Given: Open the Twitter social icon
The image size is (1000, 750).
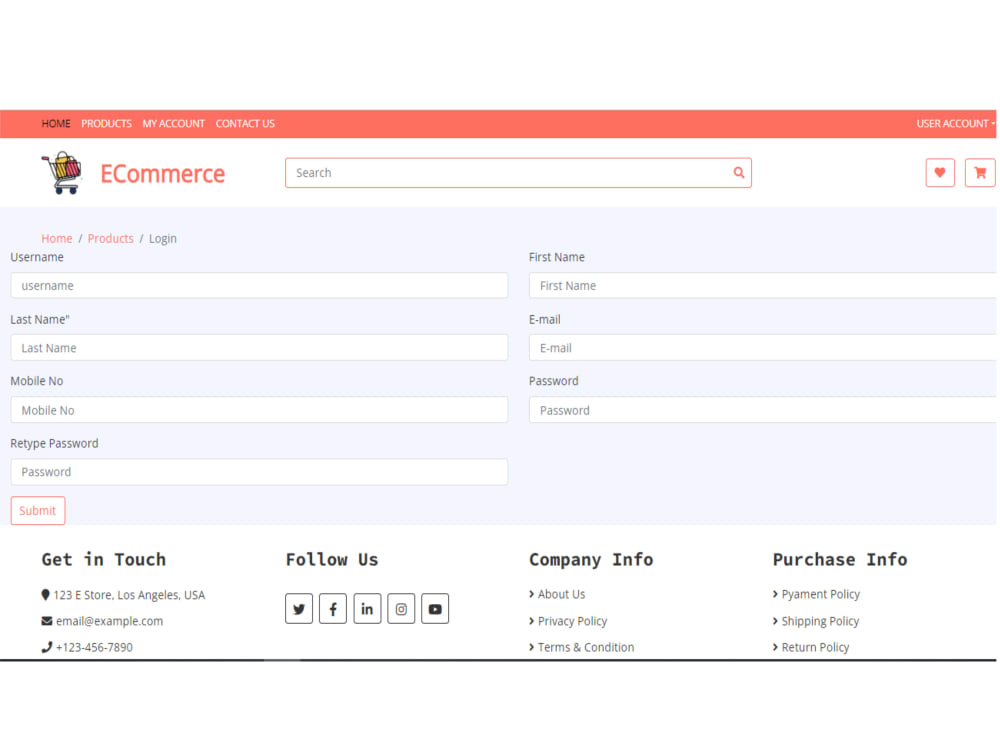Looking at the screenshot, I should (x=298, y=608).
